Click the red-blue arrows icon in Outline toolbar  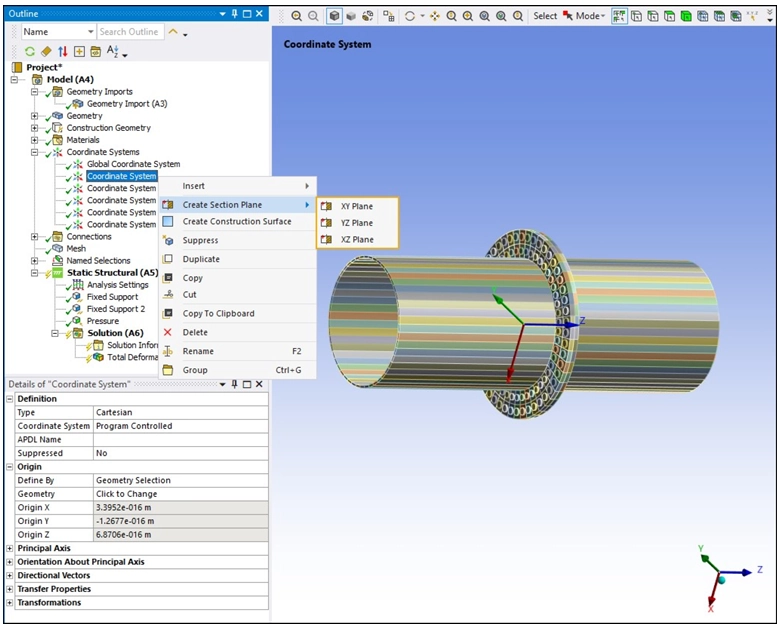click(62, 51)
